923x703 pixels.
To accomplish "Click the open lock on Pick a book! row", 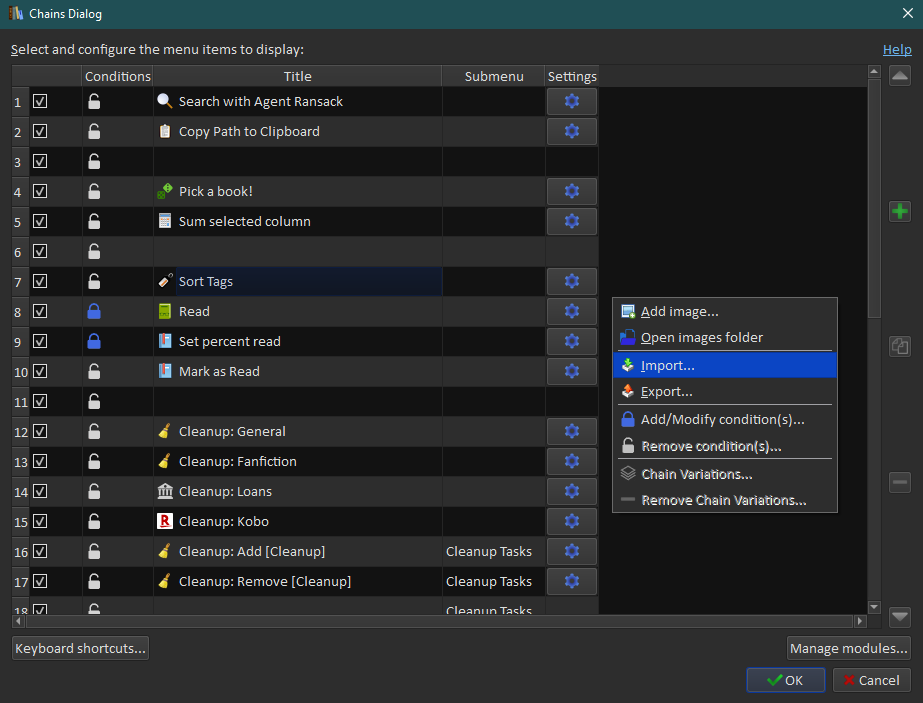I will pyautogui.click(x=94, y=192).
